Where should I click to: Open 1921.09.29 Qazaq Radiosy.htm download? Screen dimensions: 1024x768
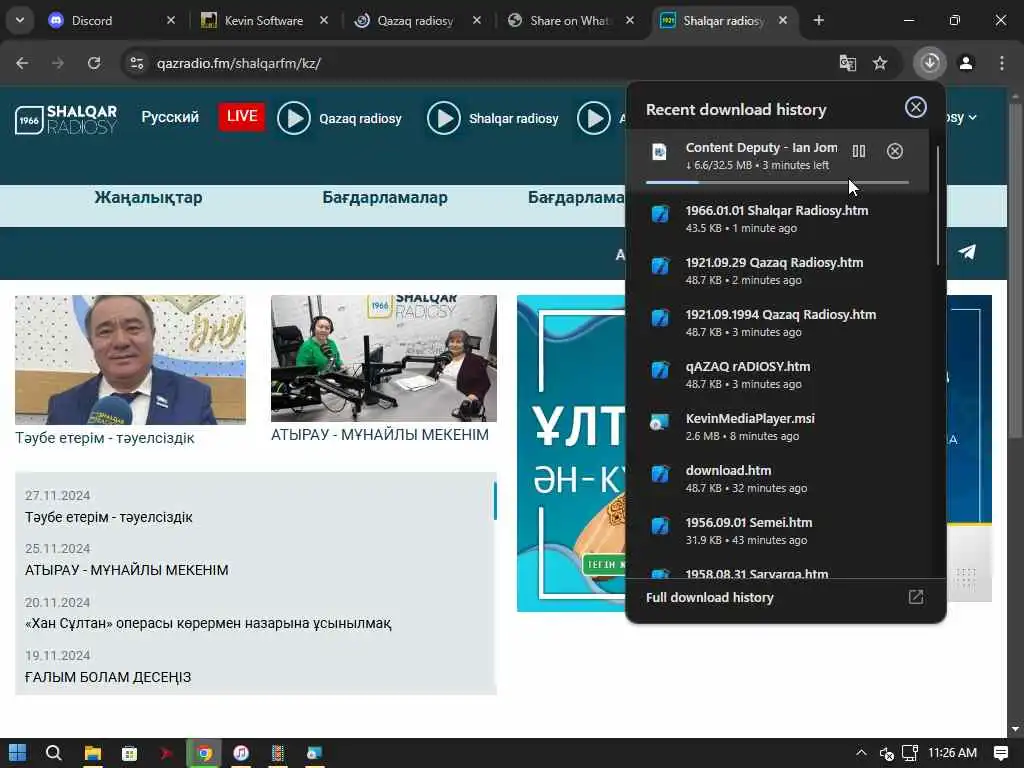tap(777, 270)
